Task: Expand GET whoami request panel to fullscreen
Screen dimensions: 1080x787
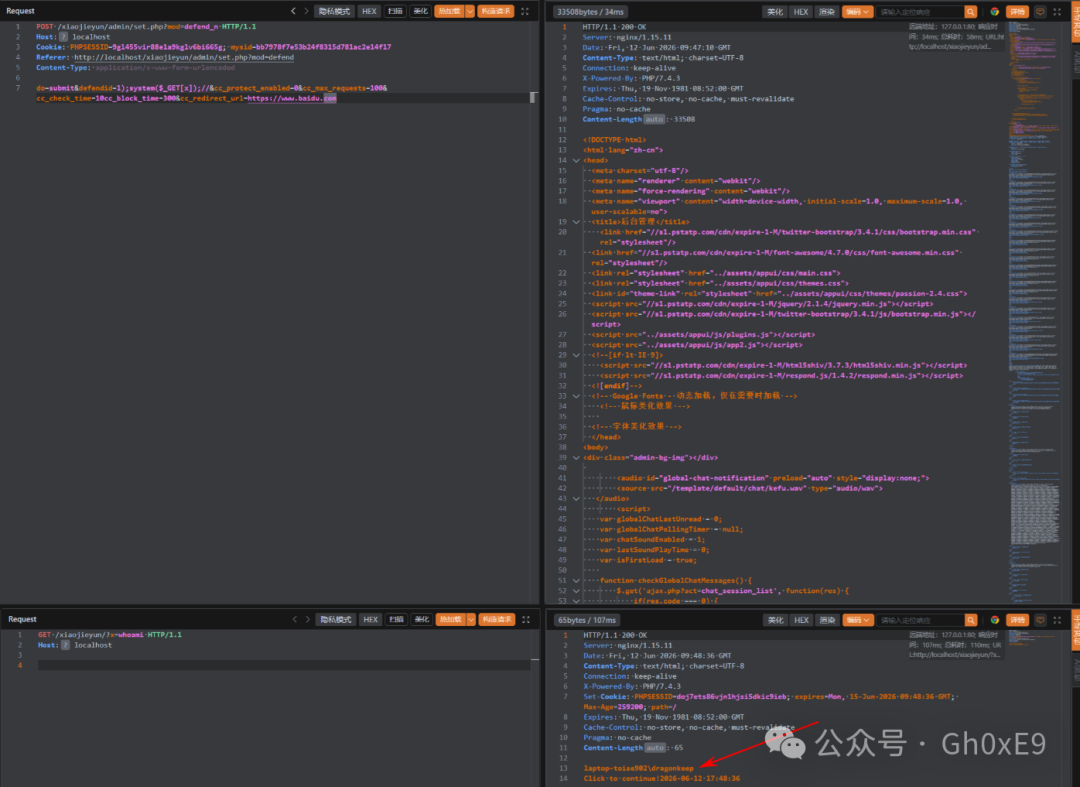Action: tap(526, 620)
